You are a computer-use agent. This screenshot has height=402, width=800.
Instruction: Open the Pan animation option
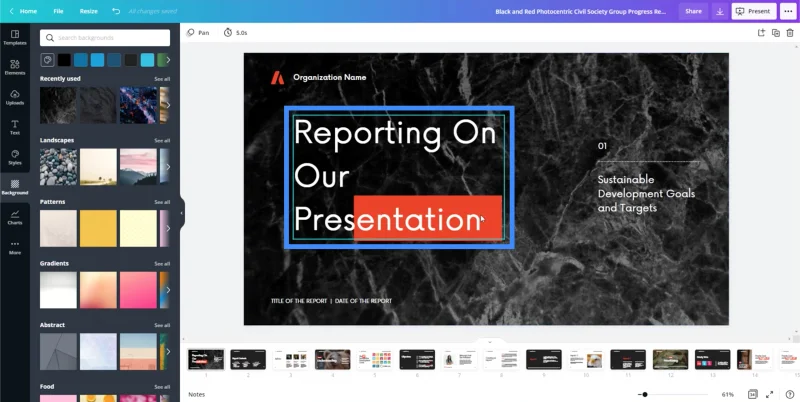coord(198,33)
